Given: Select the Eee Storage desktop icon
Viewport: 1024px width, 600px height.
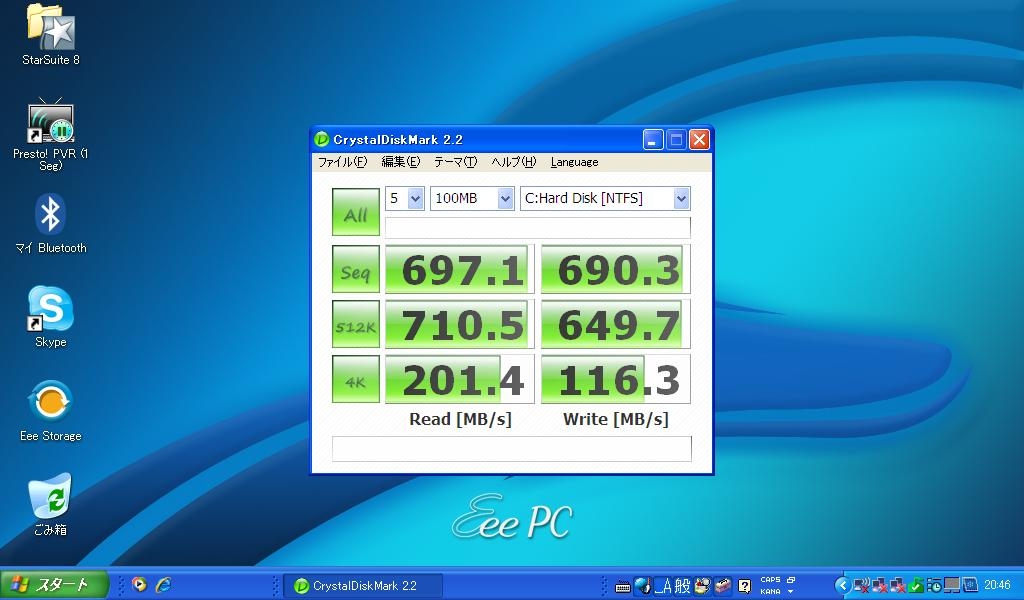Looking at the screenshot, I should click(x=50, y=411).
